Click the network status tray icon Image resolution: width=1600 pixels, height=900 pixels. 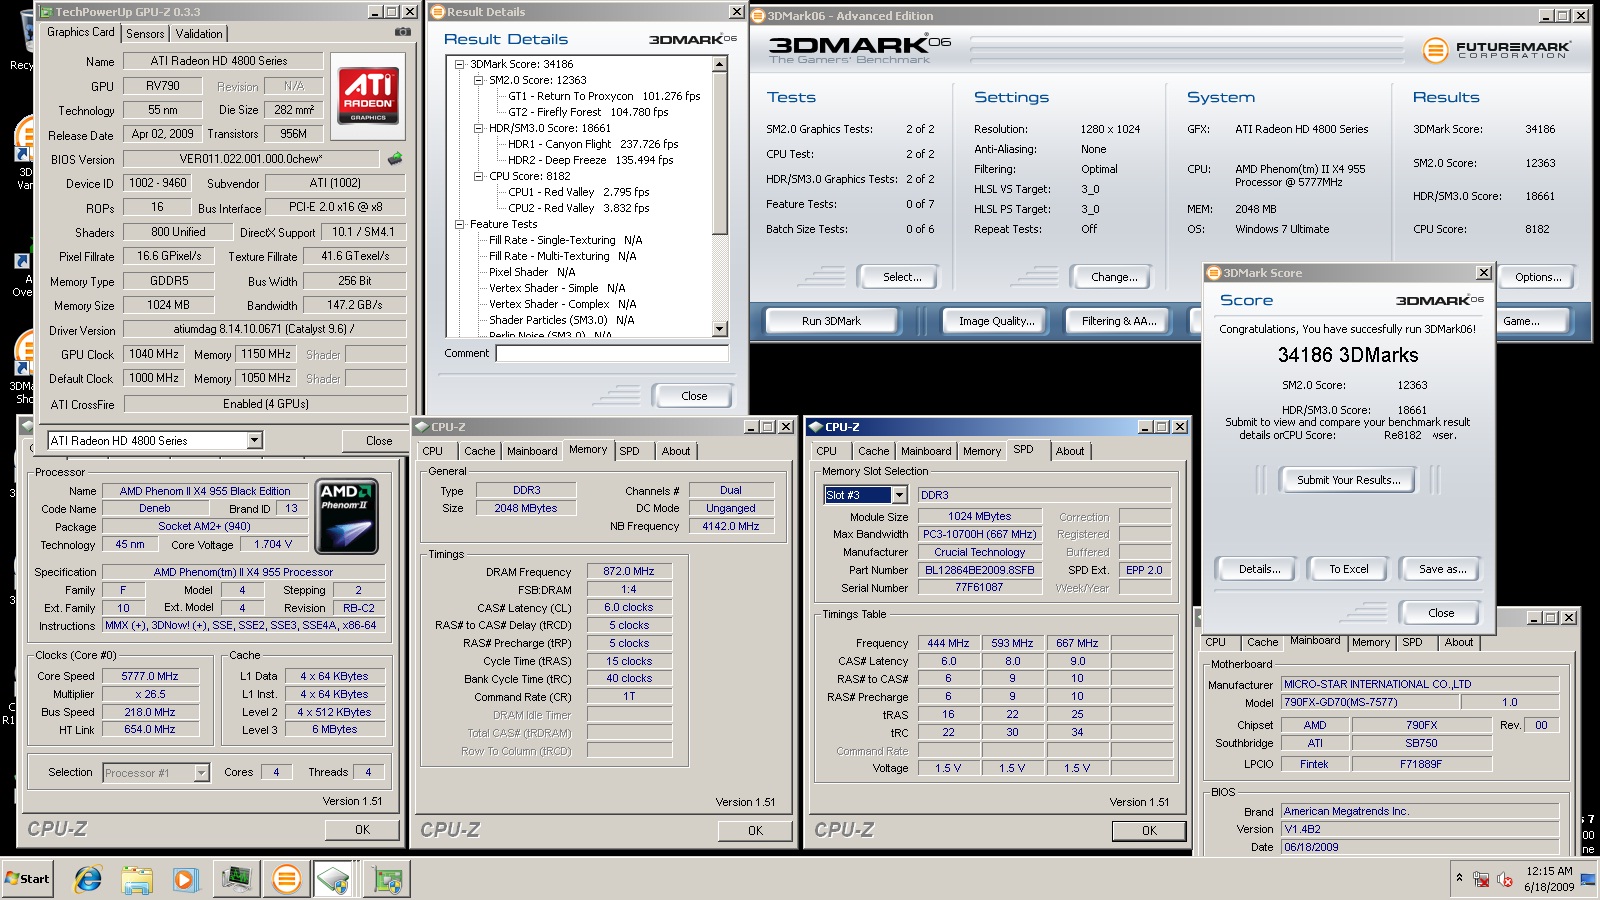1481,879
